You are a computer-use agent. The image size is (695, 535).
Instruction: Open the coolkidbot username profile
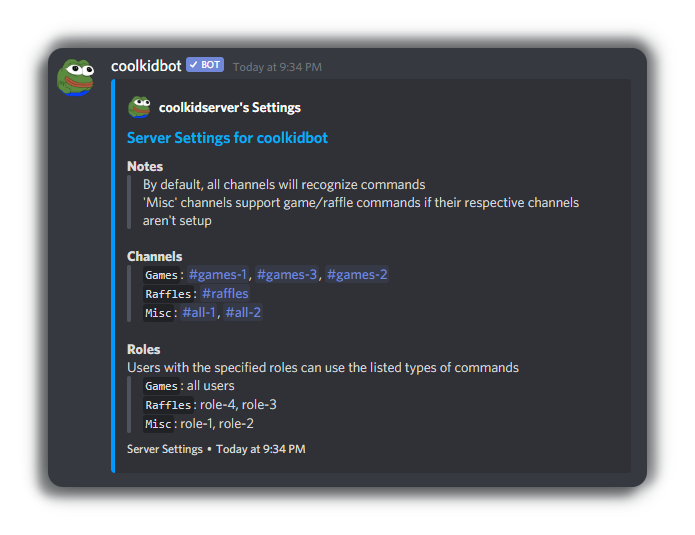146,66
